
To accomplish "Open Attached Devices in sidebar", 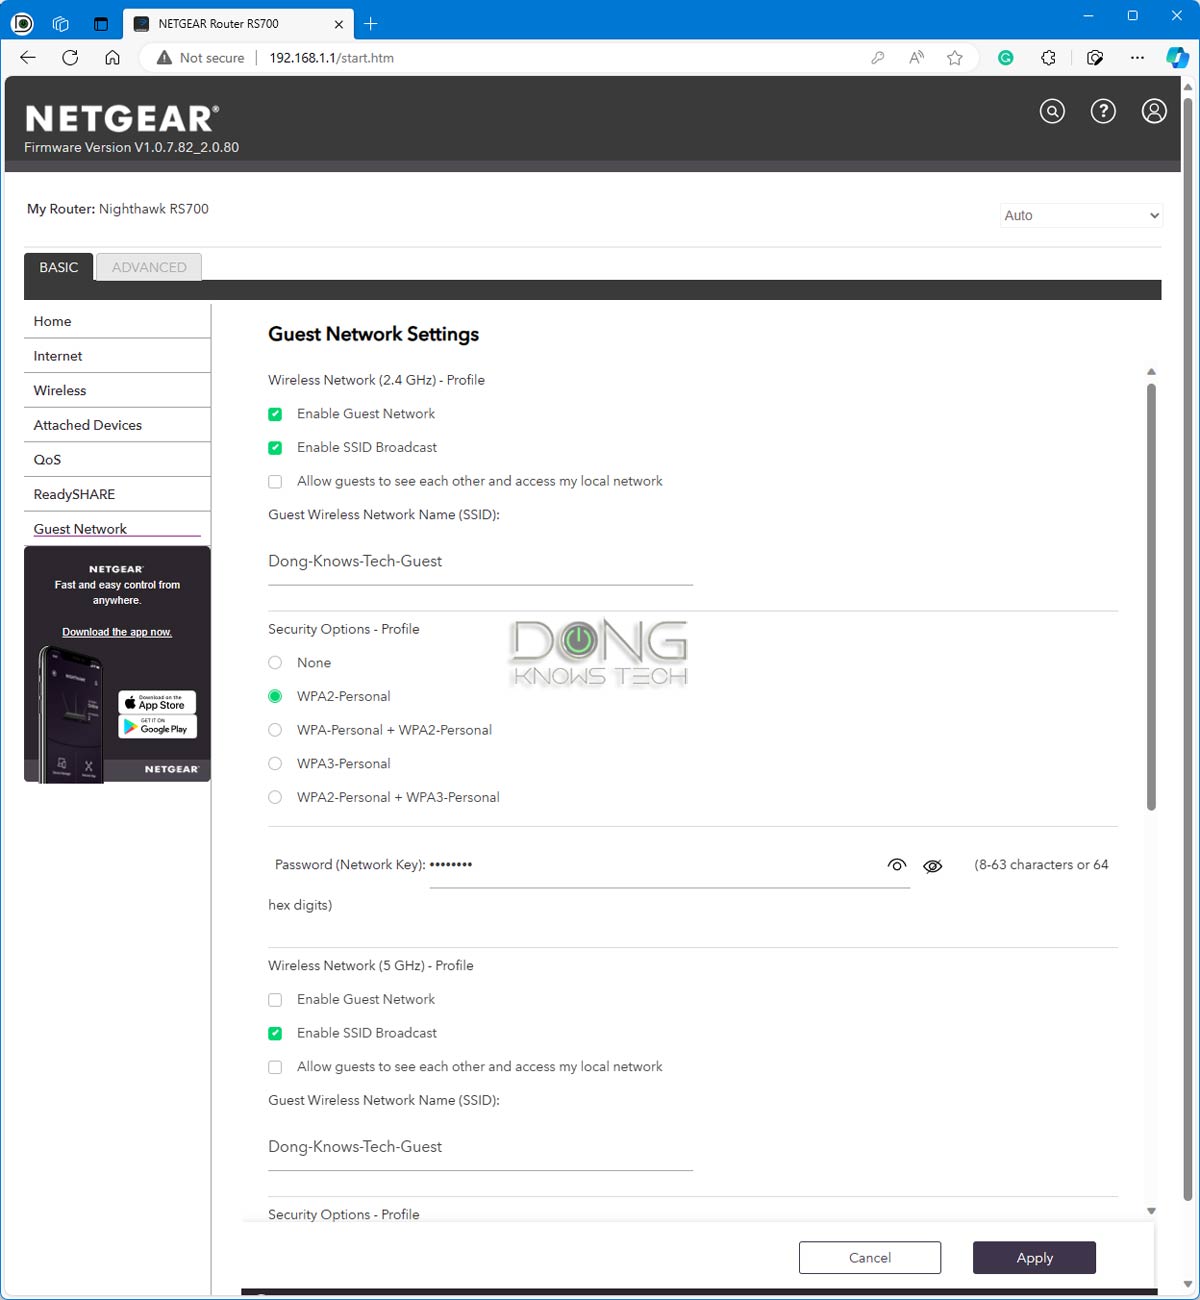I will pos(117,425).
